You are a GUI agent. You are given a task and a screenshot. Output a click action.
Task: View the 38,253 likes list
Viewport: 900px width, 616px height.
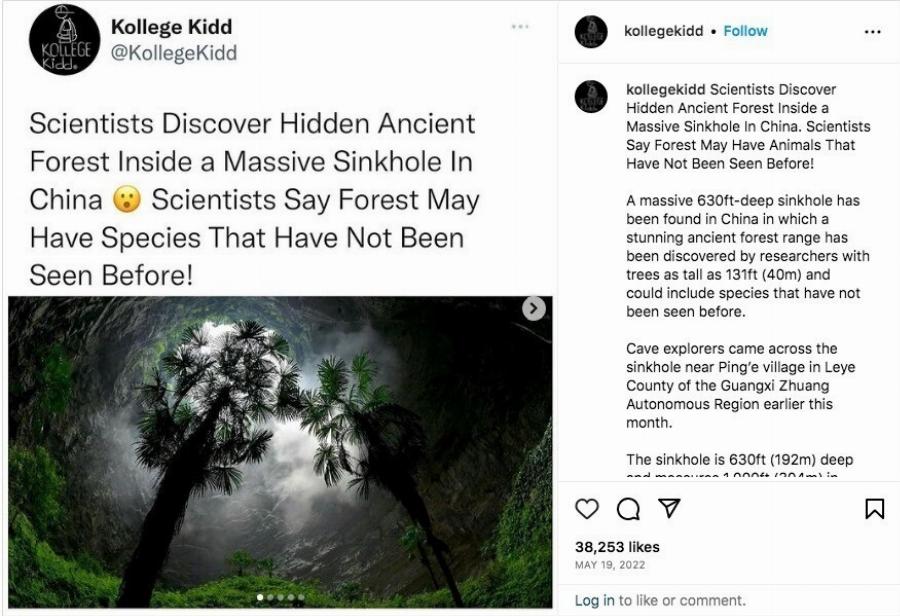pos(617,547)
